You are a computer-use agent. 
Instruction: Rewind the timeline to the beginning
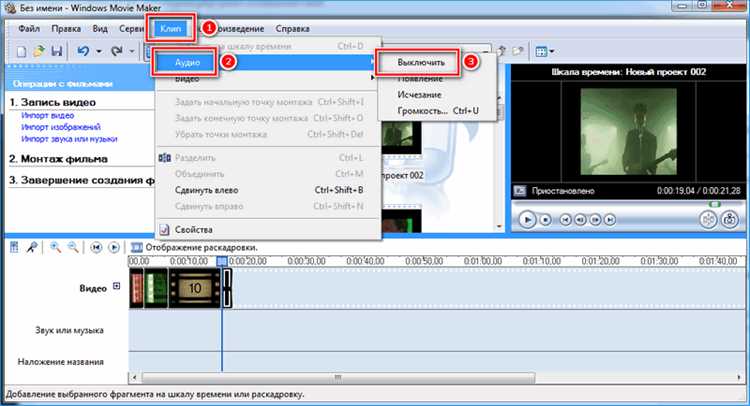coord(96,247)
